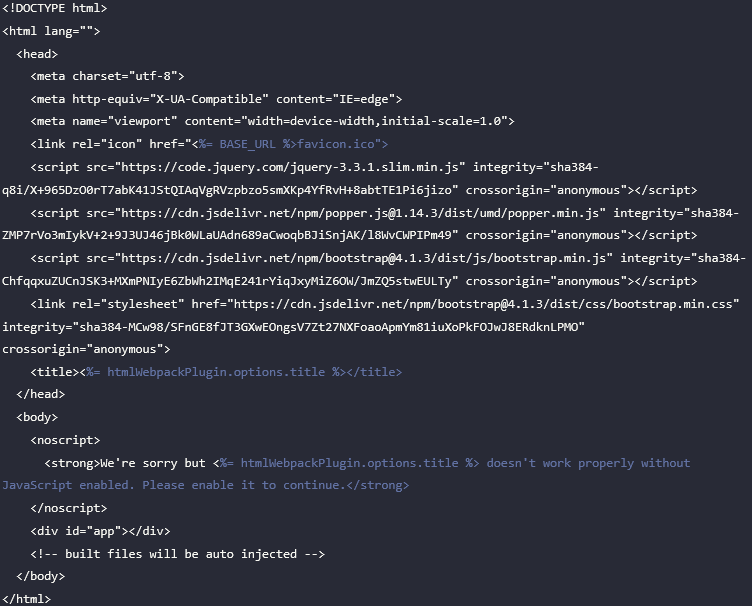Click the viewport meta tag line
Image resolution: width=752 pixels, height=606 pixels.
(272, 121)
